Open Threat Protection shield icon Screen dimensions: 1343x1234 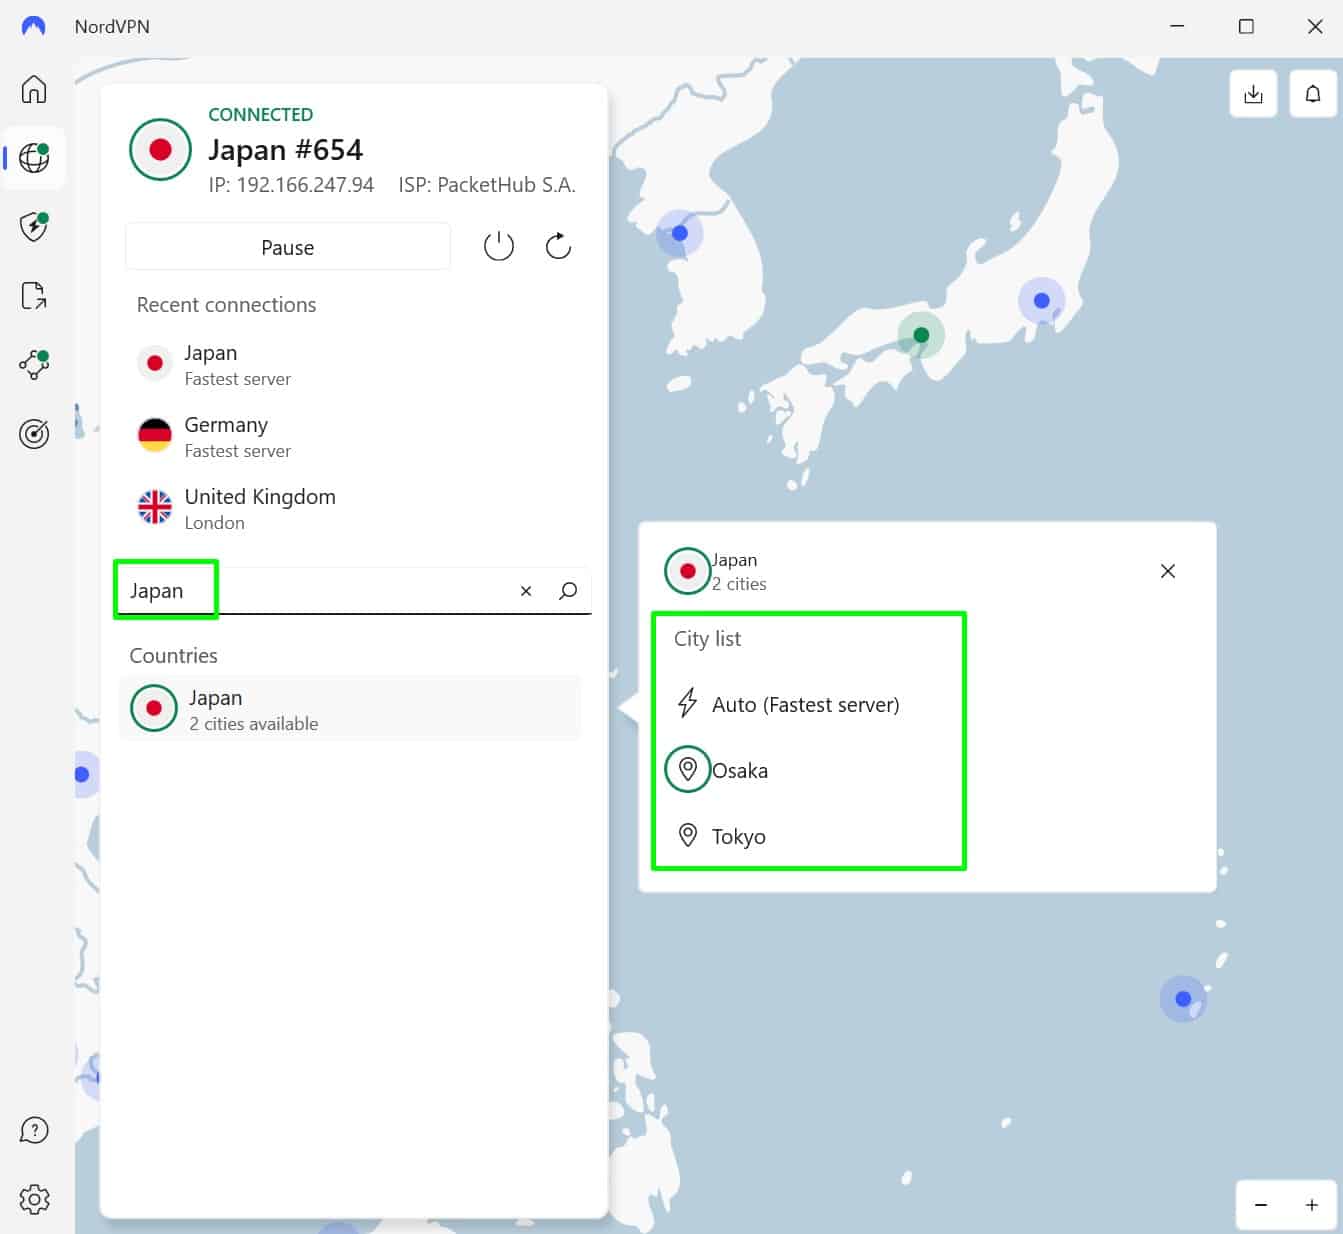click(x=34, y=226)
